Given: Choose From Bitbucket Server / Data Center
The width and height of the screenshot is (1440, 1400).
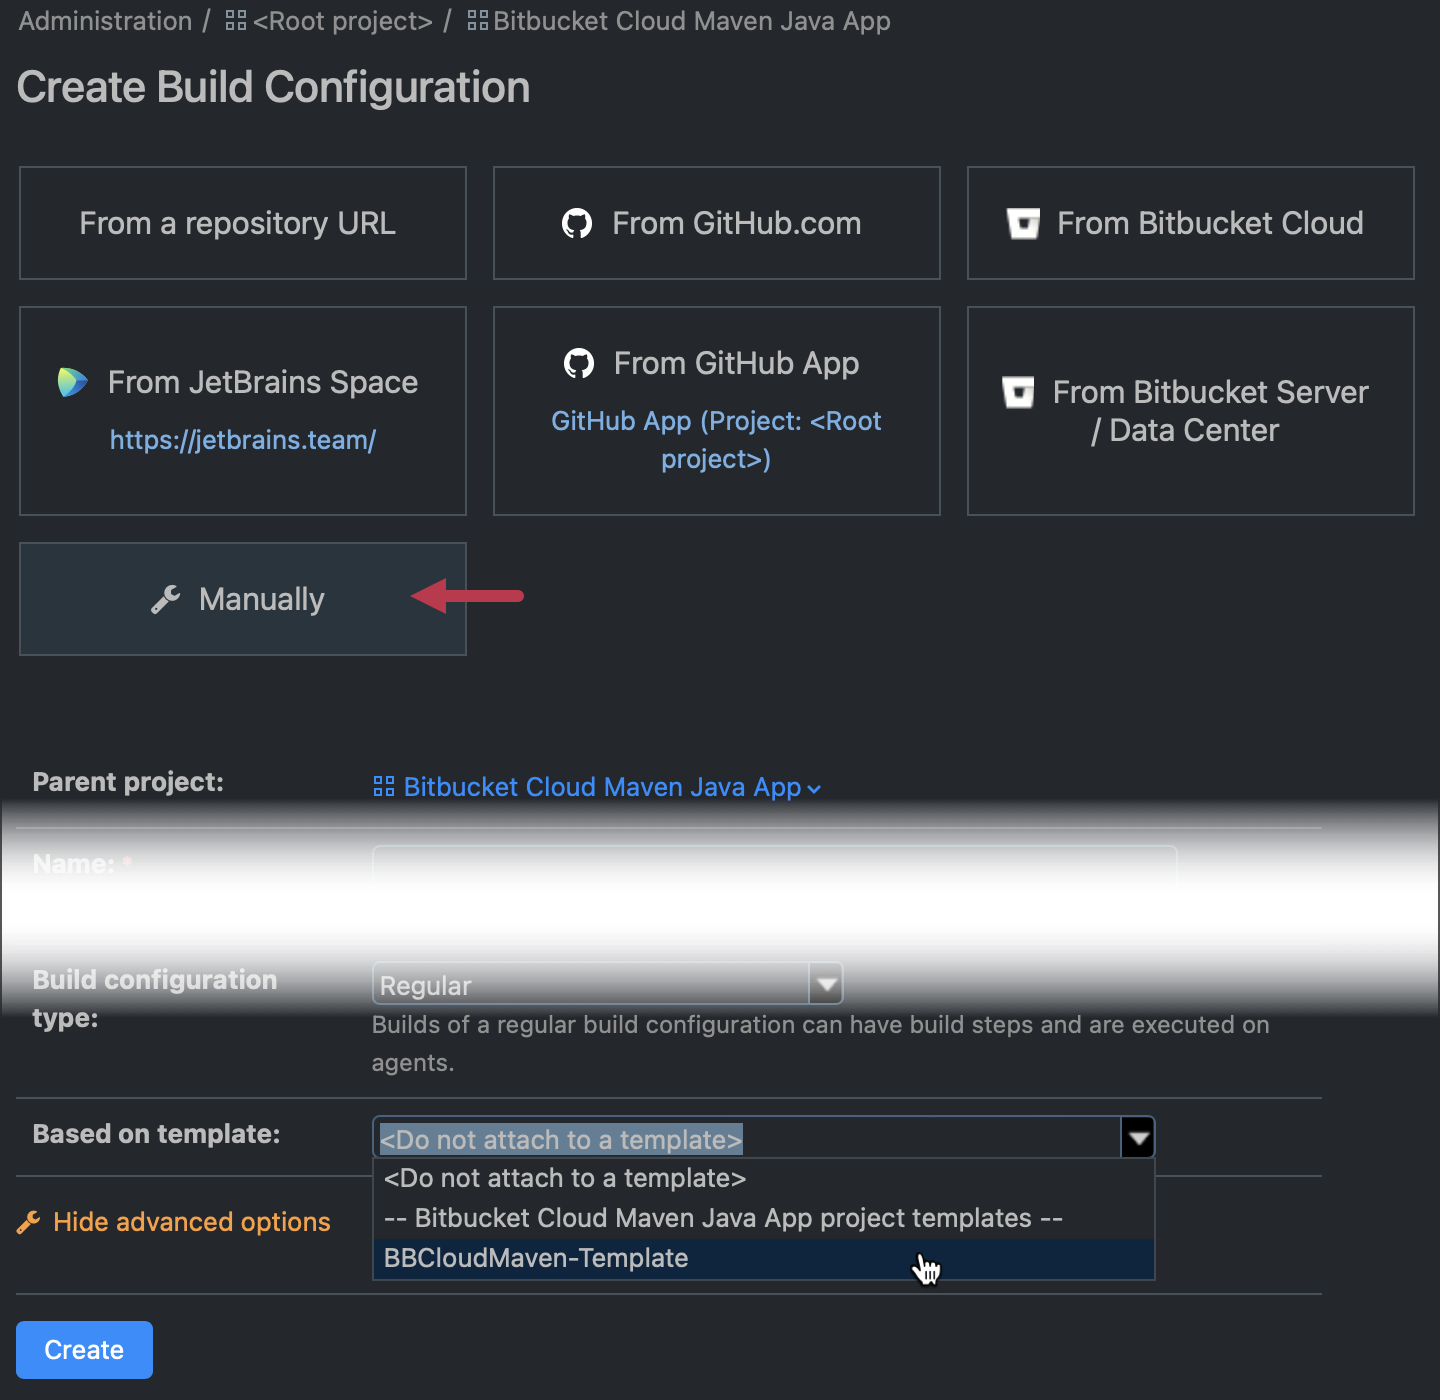Looking at the screenshot, I should (1191, 411).
